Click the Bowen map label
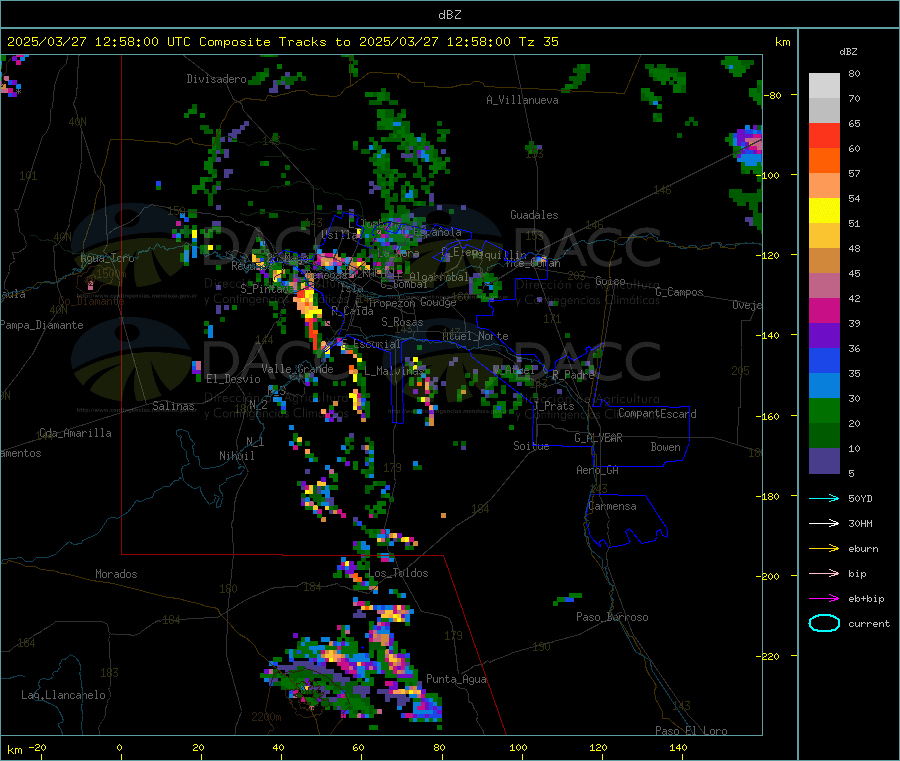This screenshot has width=900, height=761. (665, 447)
